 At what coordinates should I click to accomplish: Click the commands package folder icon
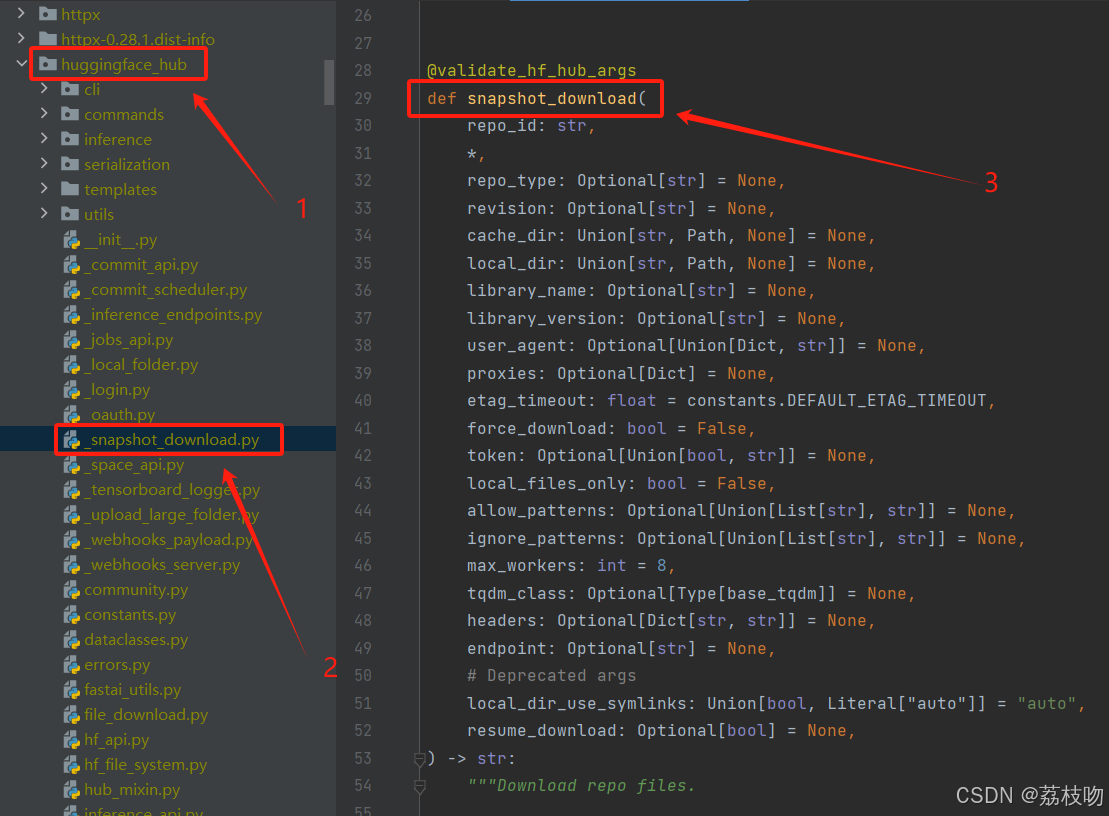click(70, 114)
